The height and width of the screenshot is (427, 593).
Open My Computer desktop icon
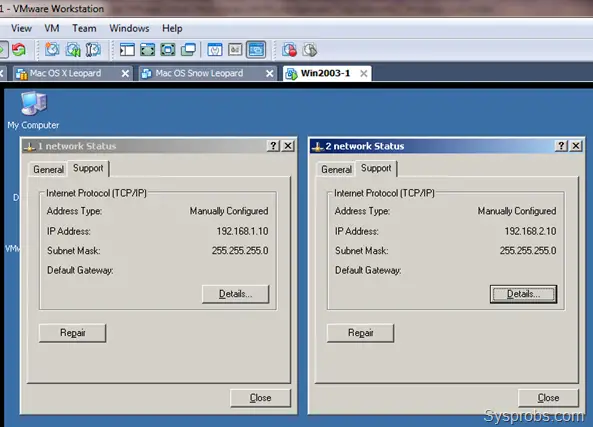(x=33, y=110)
